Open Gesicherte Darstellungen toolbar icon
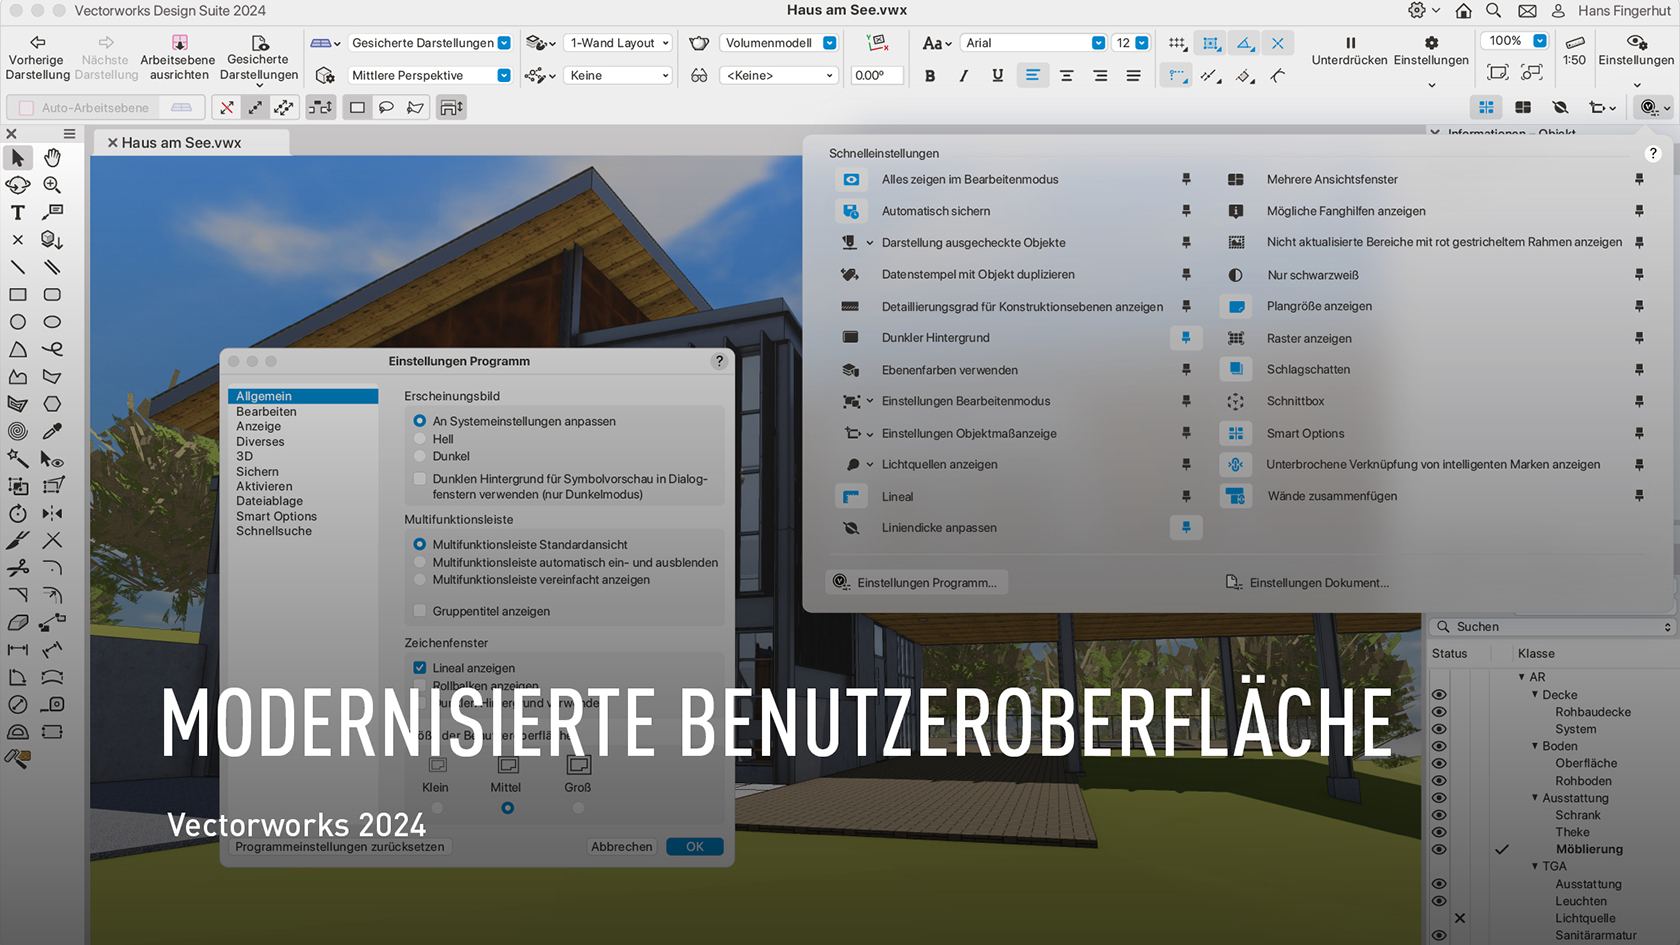 coord(259,42)
